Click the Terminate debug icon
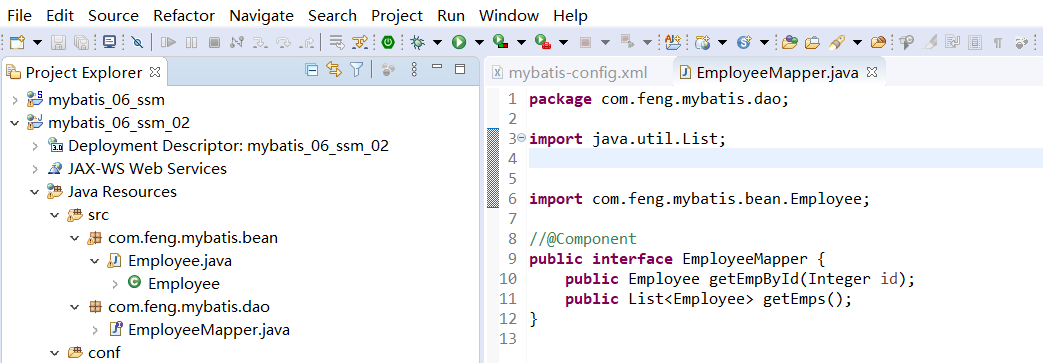The image size is (1043, 363). tap(214, 43)
